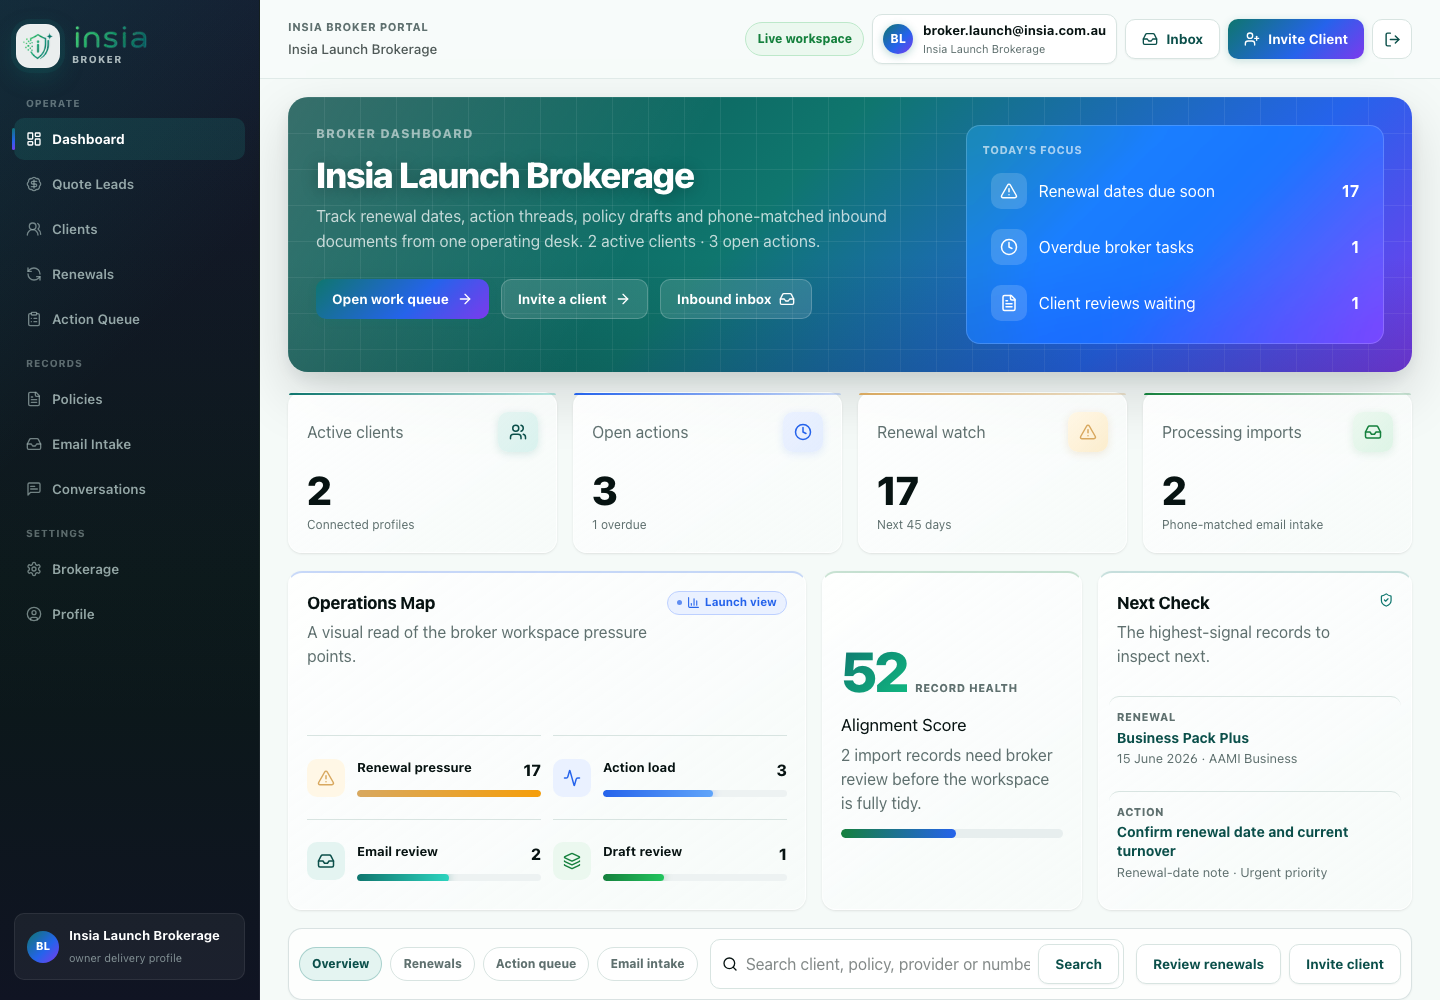
Task: Click the Email review progress bar
Action: [449, 878]
